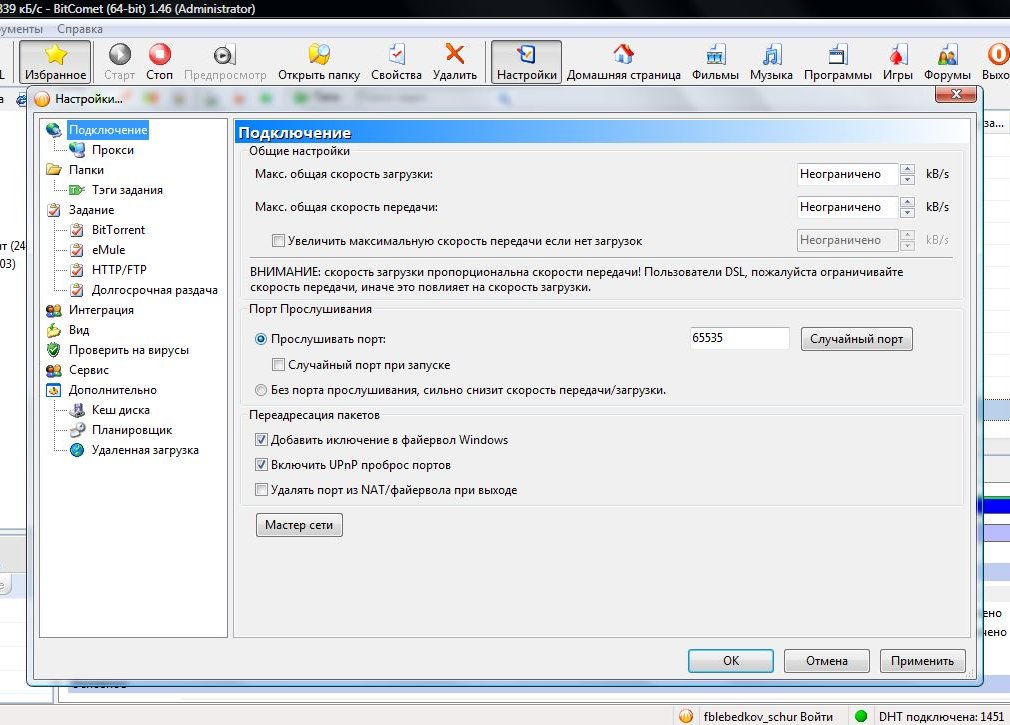This screenshot has width=1010, height=725.
Task: Select Задание in the settings tree
Action: 91,210
